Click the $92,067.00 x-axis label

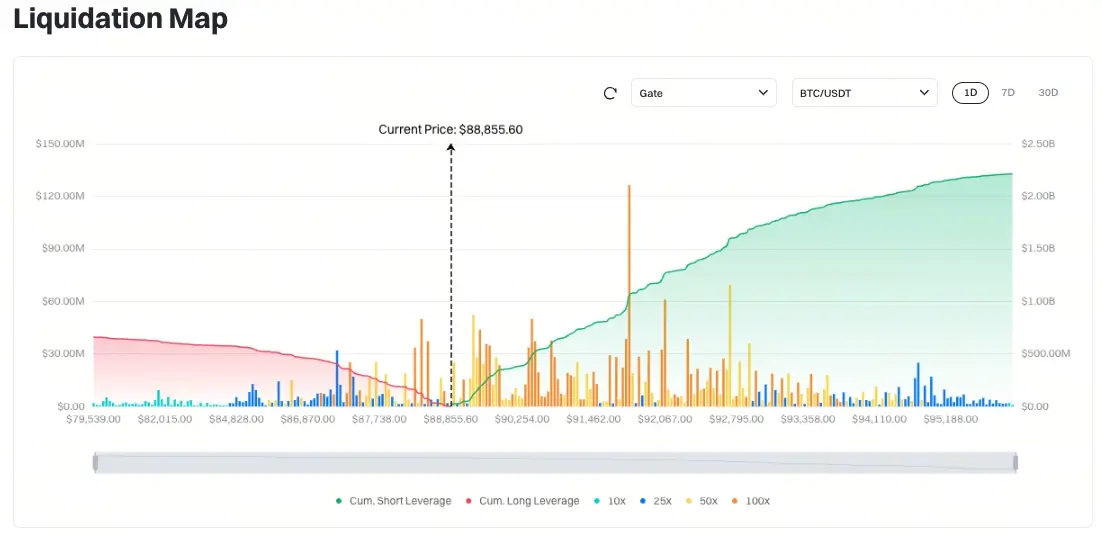coord(665,420)
